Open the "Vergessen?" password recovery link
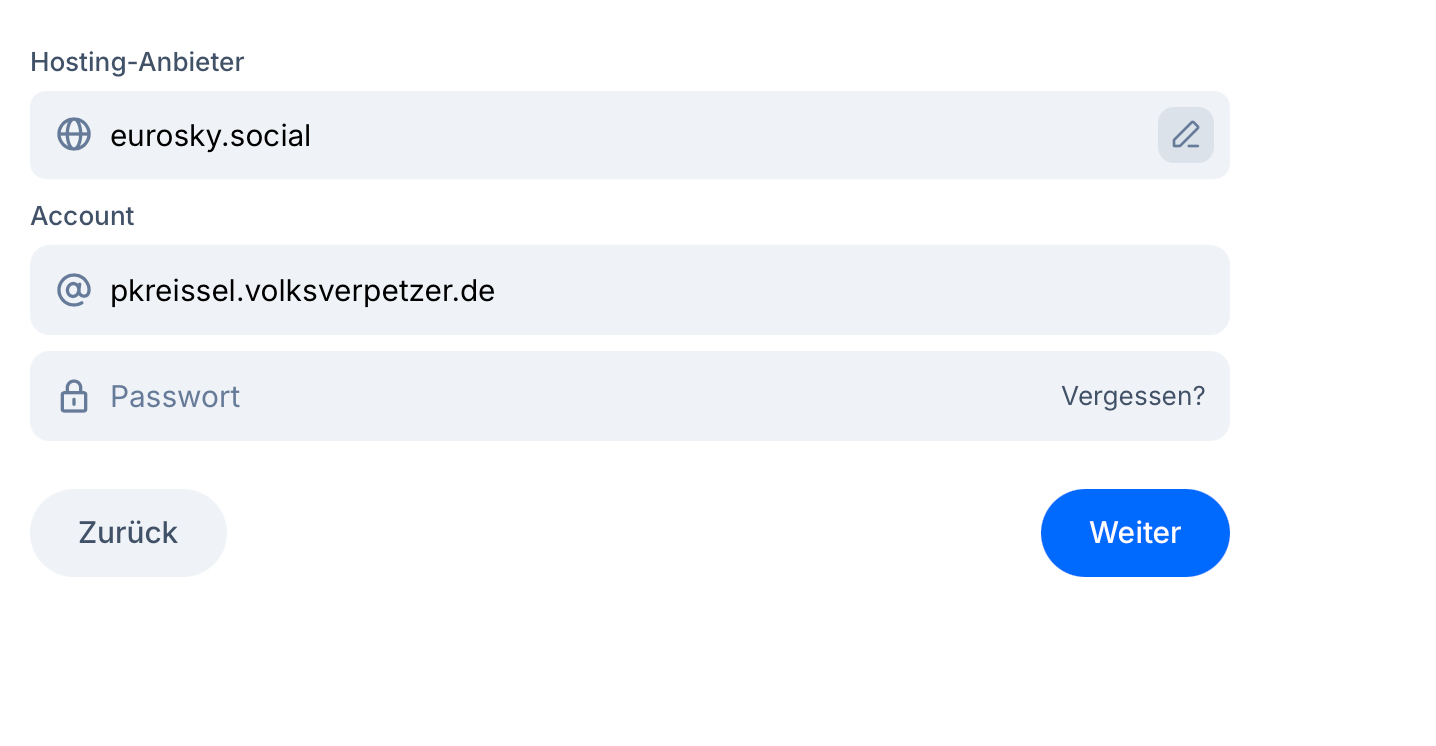The image size is (1436, 746). [1133, 397]
